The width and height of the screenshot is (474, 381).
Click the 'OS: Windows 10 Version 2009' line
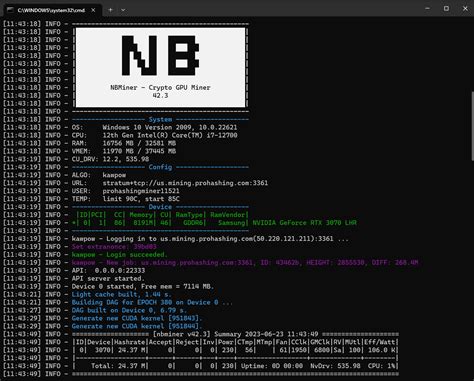point(154,127)
